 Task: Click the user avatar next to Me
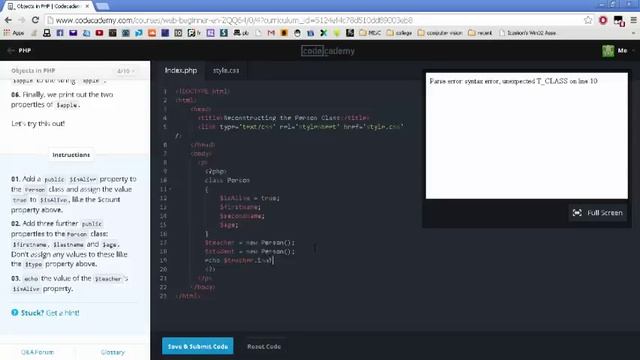tap(608, 51)
